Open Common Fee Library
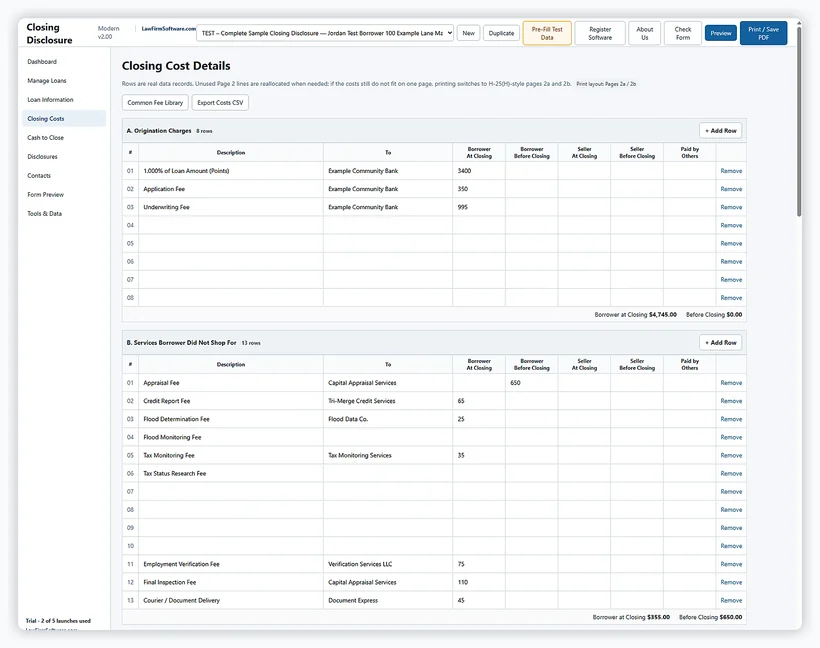The image size is (820, 648). pos(155,103)
